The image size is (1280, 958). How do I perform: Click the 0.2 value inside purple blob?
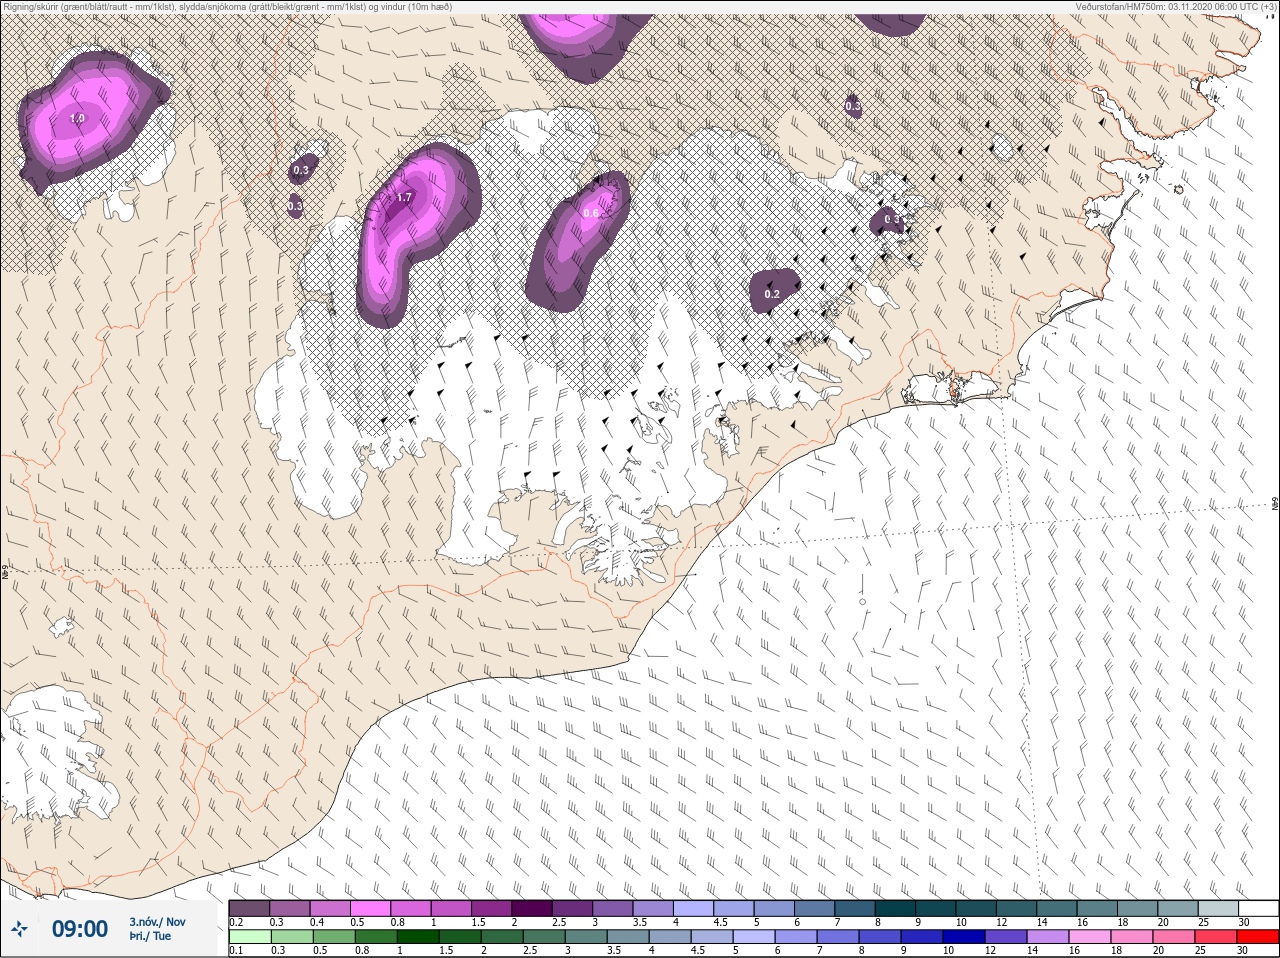(x=772, y=295)
